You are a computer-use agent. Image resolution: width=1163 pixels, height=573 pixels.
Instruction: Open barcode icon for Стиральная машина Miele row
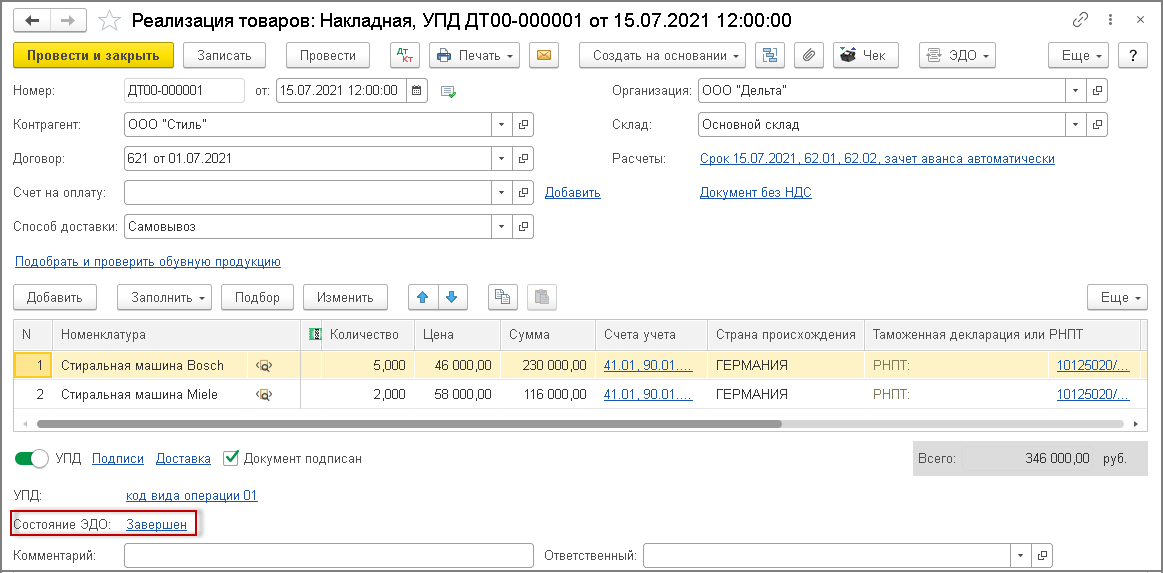(264, 395)
